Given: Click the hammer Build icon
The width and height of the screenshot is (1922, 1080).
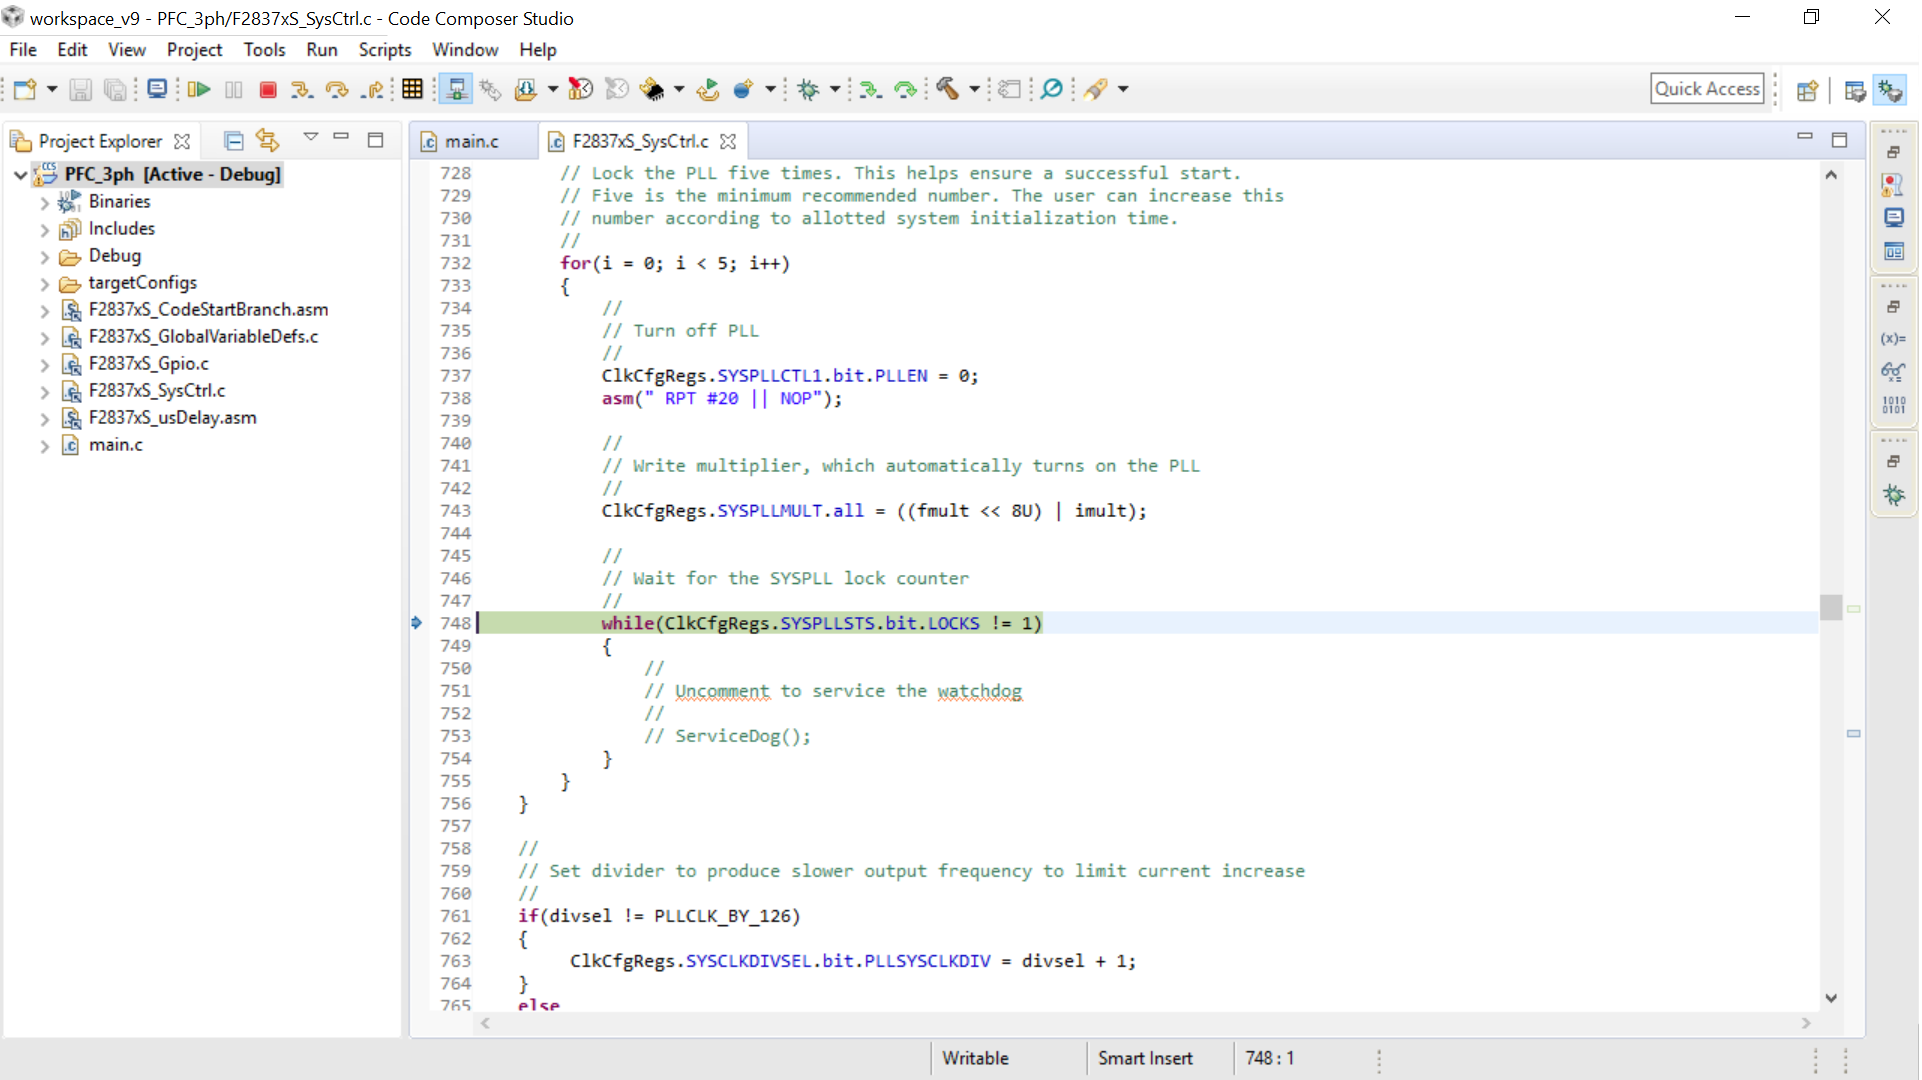Looking at the screenshot, I should coord(947,90).
